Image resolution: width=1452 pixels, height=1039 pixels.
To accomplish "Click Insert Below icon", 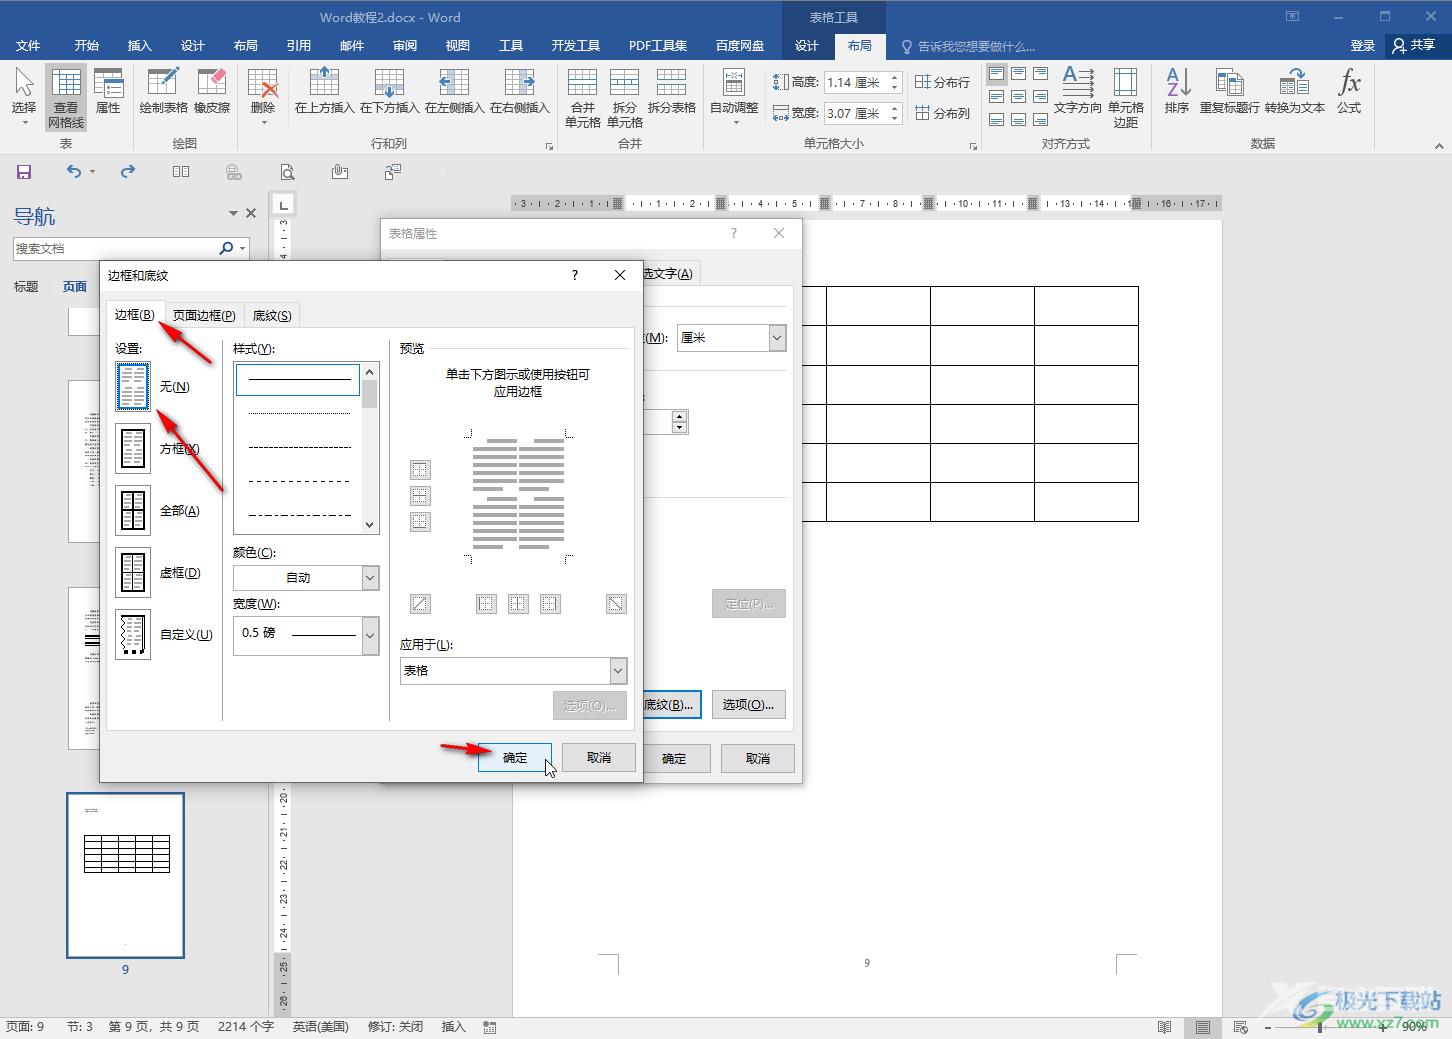I will (389, 92).
